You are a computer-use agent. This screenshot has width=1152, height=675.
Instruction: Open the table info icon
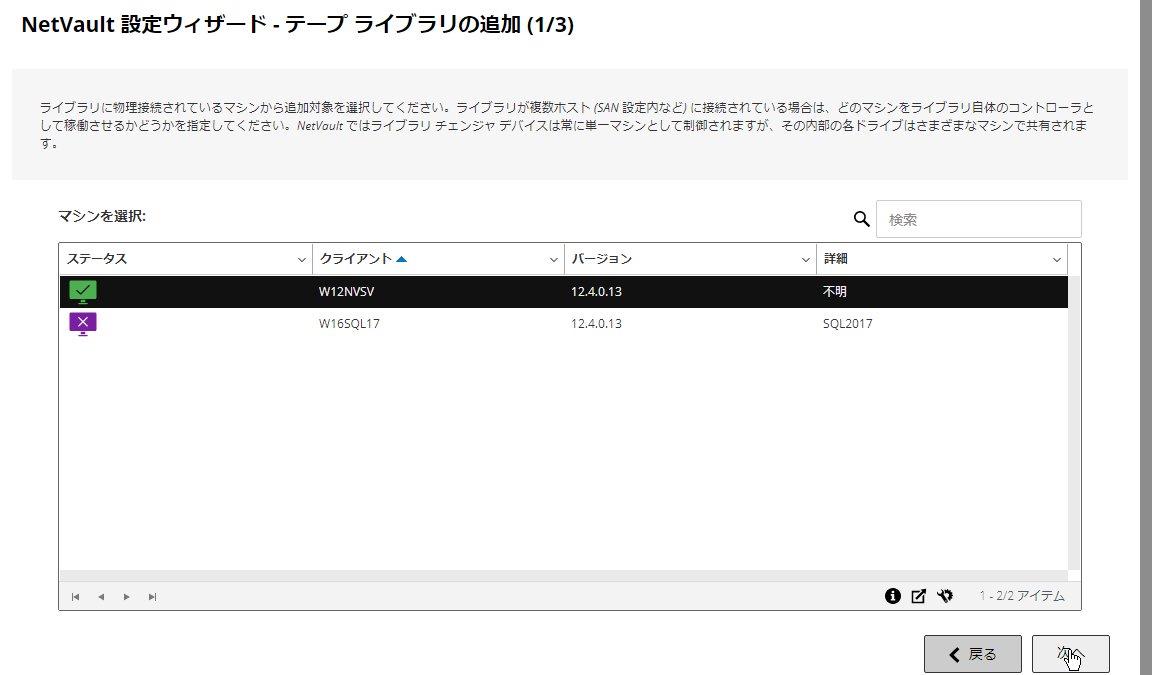tap(893, 596)
